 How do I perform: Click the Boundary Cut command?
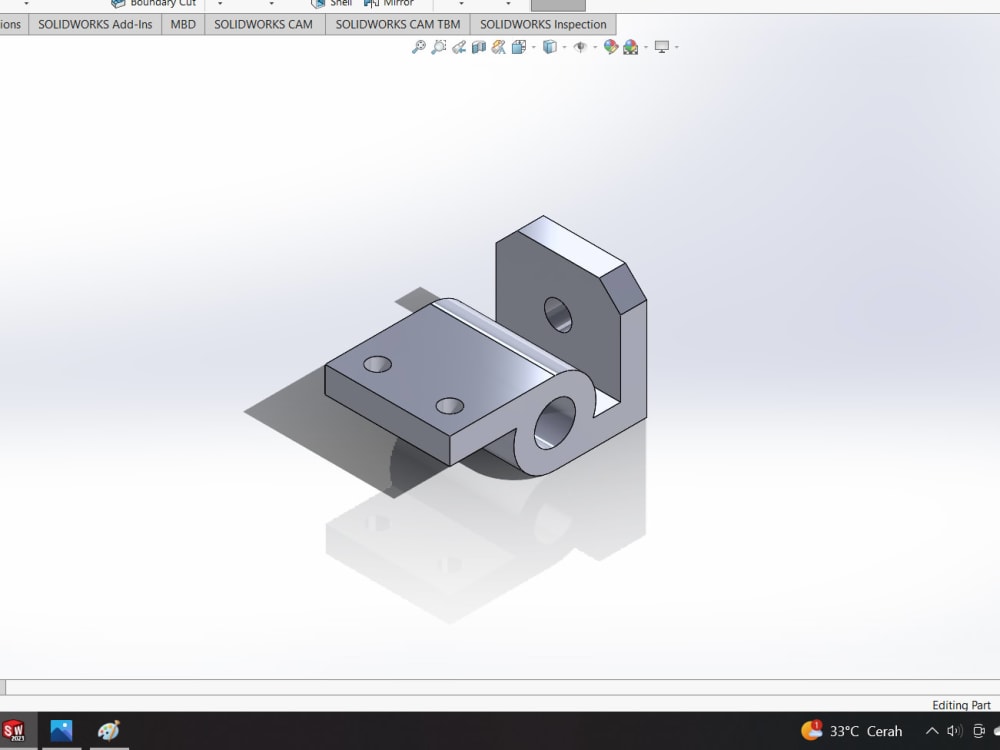(x=153, y=4)
